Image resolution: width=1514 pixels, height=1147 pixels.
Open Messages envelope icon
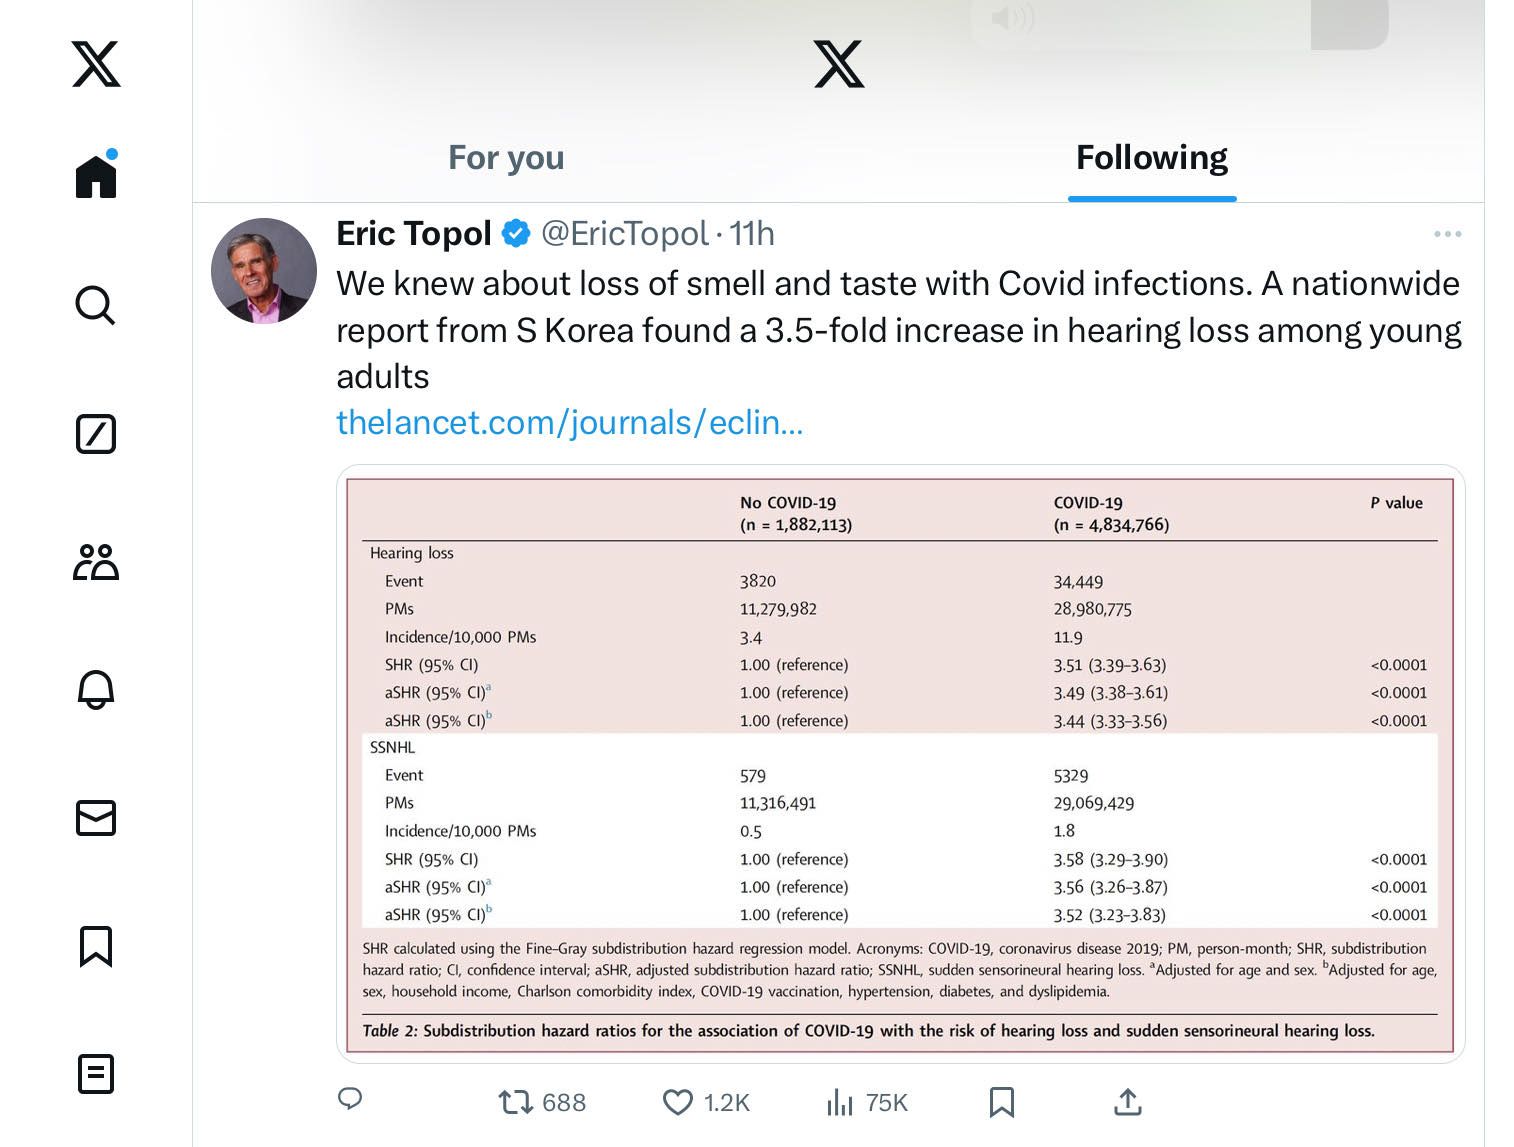pos(96,818)
